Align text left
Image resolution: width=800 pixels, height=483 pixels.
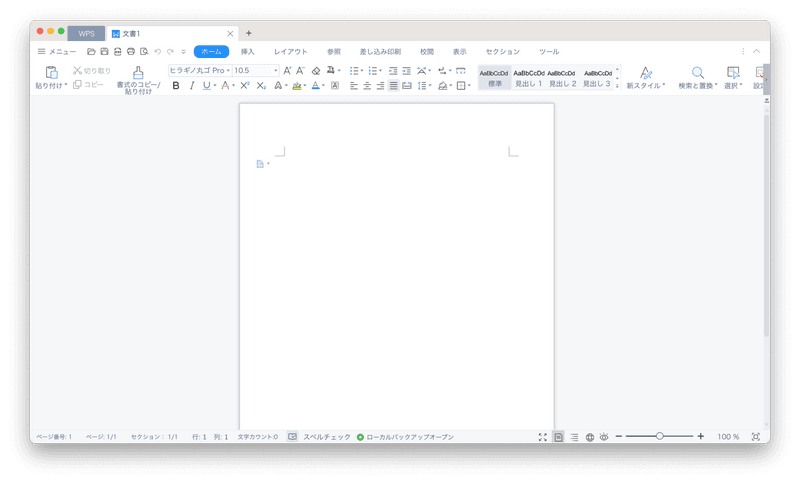click(x=354, y=86)
